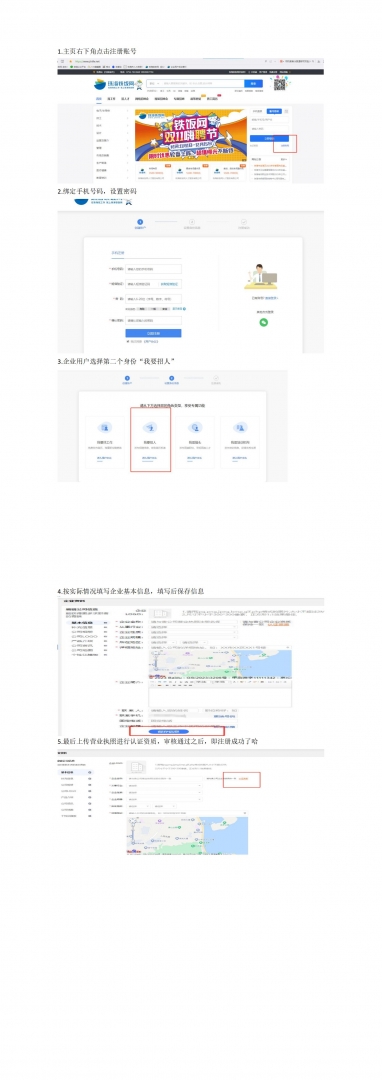Select the third identity card icon
Viewport: 382px width, 1080px height.
[194, 427]
